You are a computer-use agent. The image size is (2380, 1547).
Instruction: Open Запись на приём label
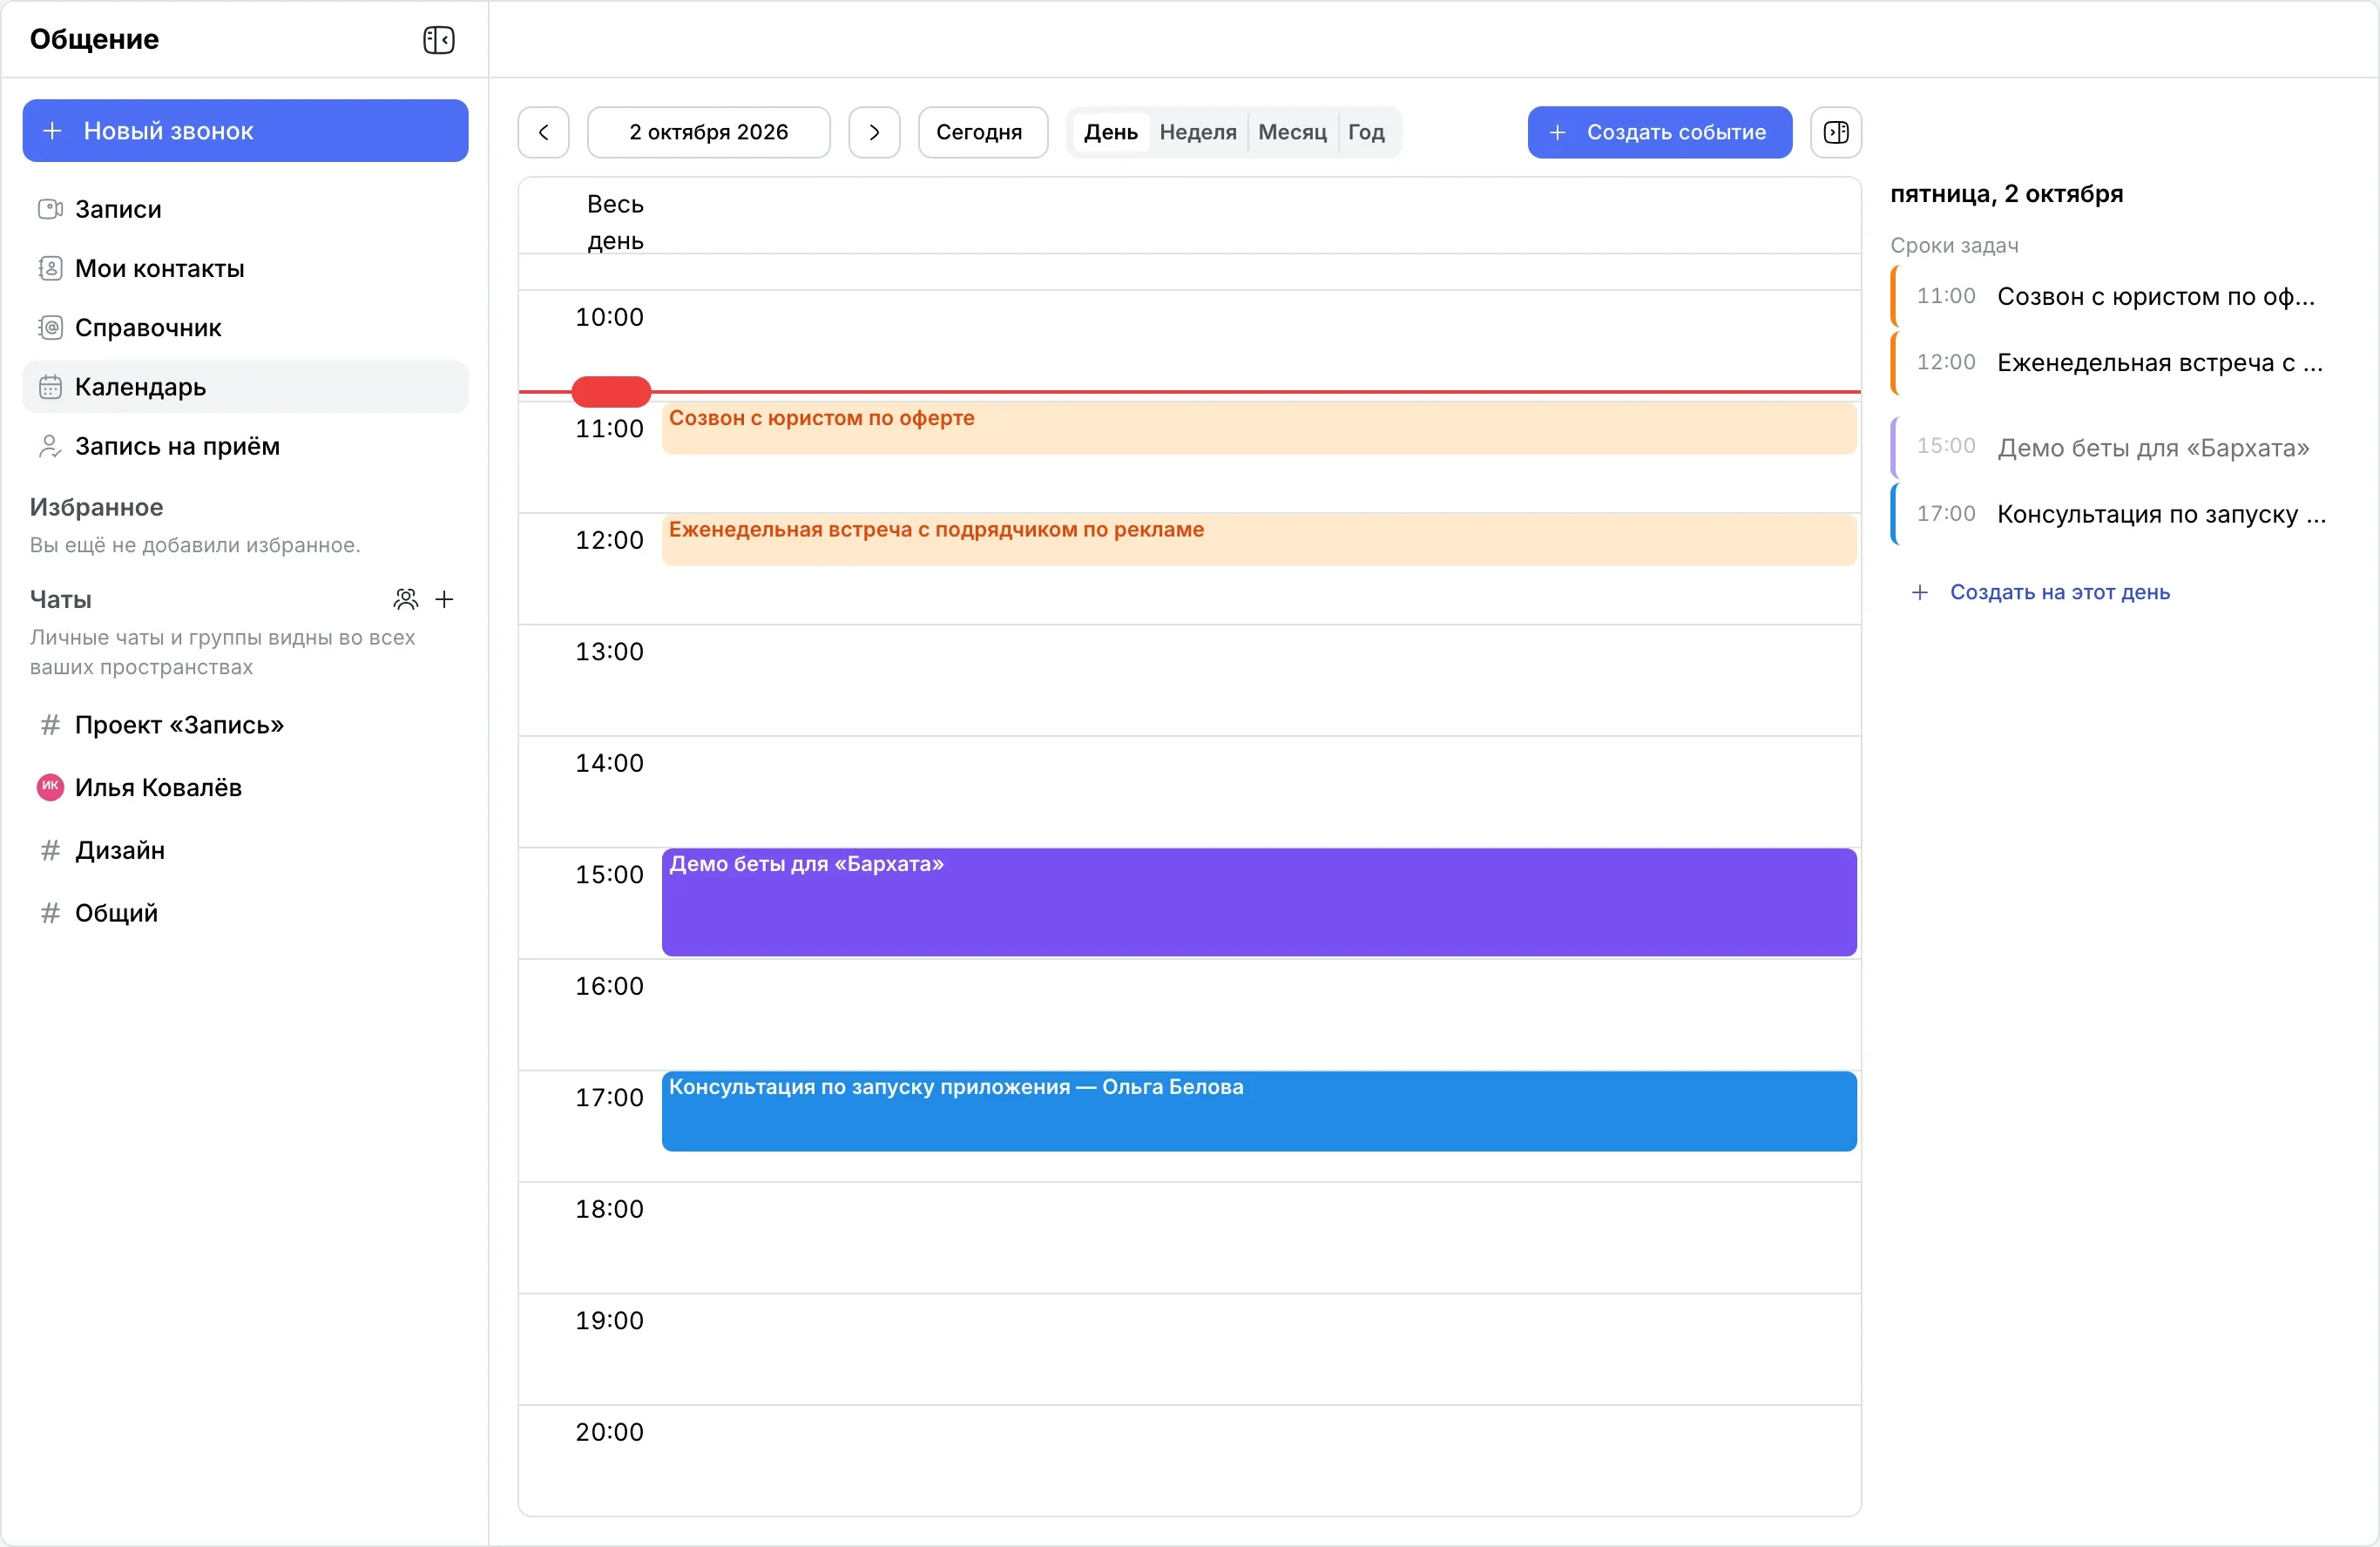177,446
